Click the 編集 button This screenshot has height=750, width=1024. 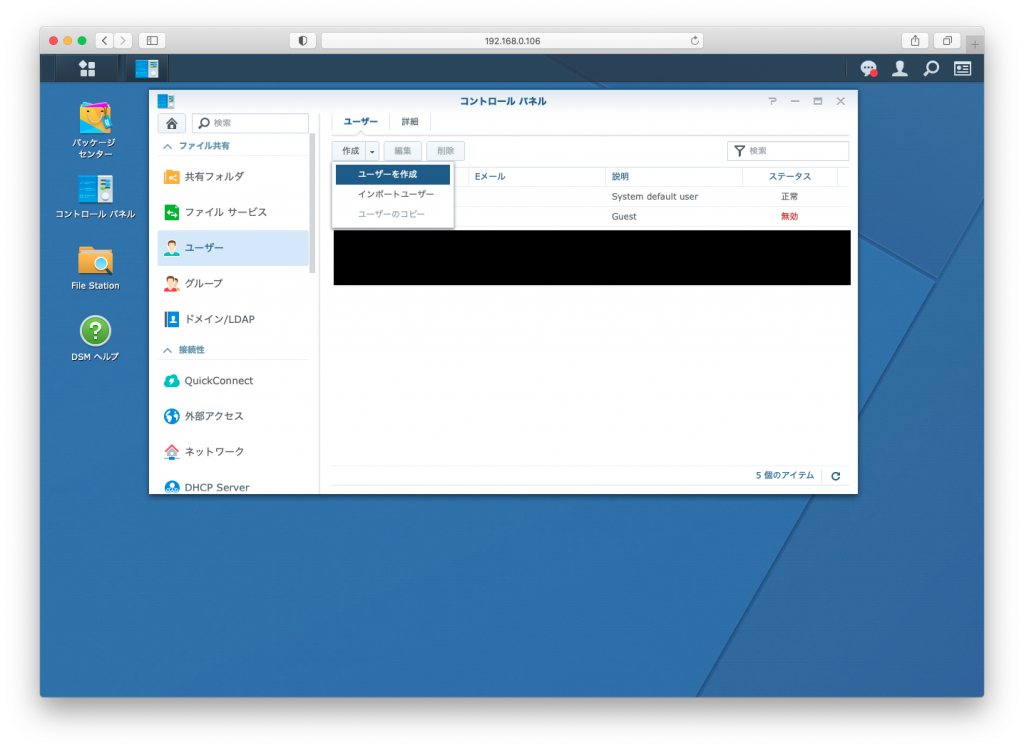click(x=402, y=149)
